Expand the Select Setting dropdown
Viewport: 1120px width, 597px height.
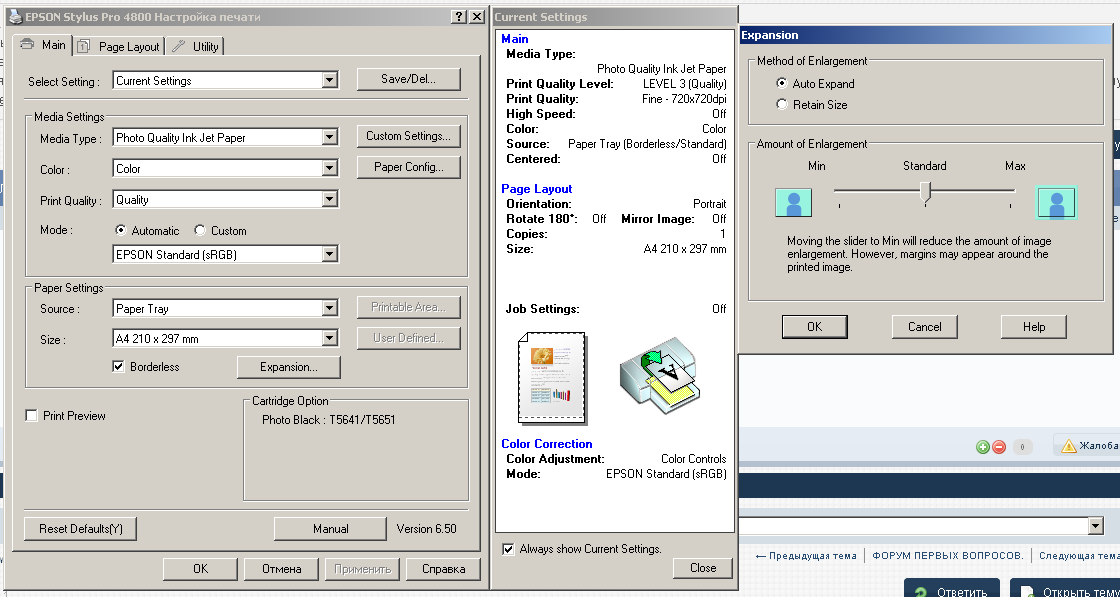pos(329,81)
